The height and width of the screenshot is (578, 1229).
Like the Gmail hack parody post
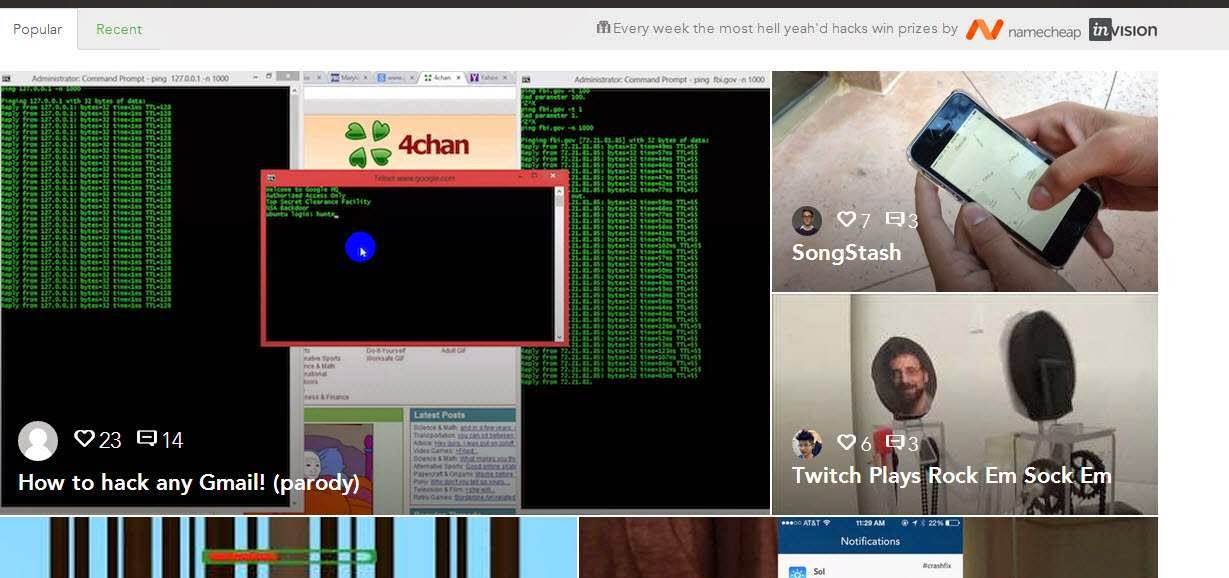pyautogui.click(x=85, y=439)
